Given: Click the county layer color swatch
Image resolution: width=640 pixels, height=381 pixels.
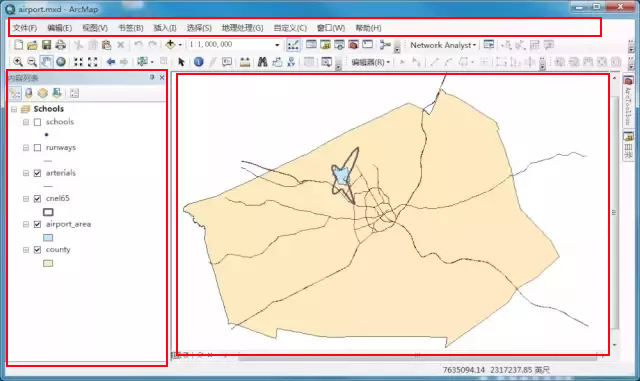Looking at the screenshot, I should [x=48, y=263].
